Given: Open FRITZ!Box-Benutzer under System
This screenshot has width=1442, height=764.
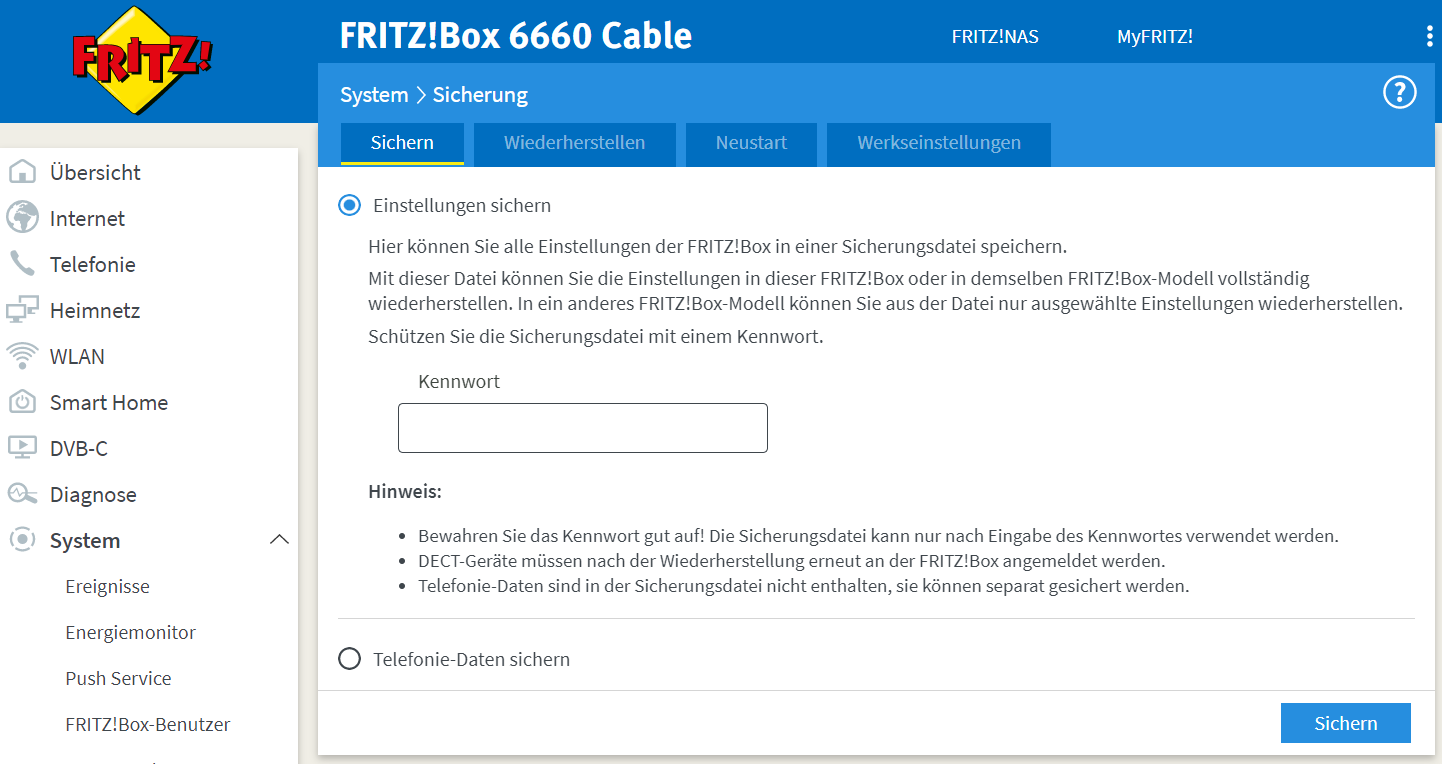Looking at the screenshot, I should [148, 724].
